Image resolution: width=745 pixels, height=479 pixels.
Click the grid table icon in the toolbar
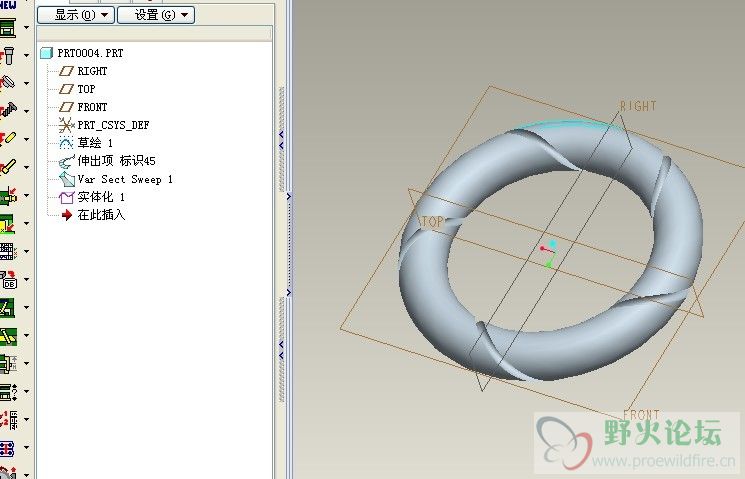(x=8, y=251)
